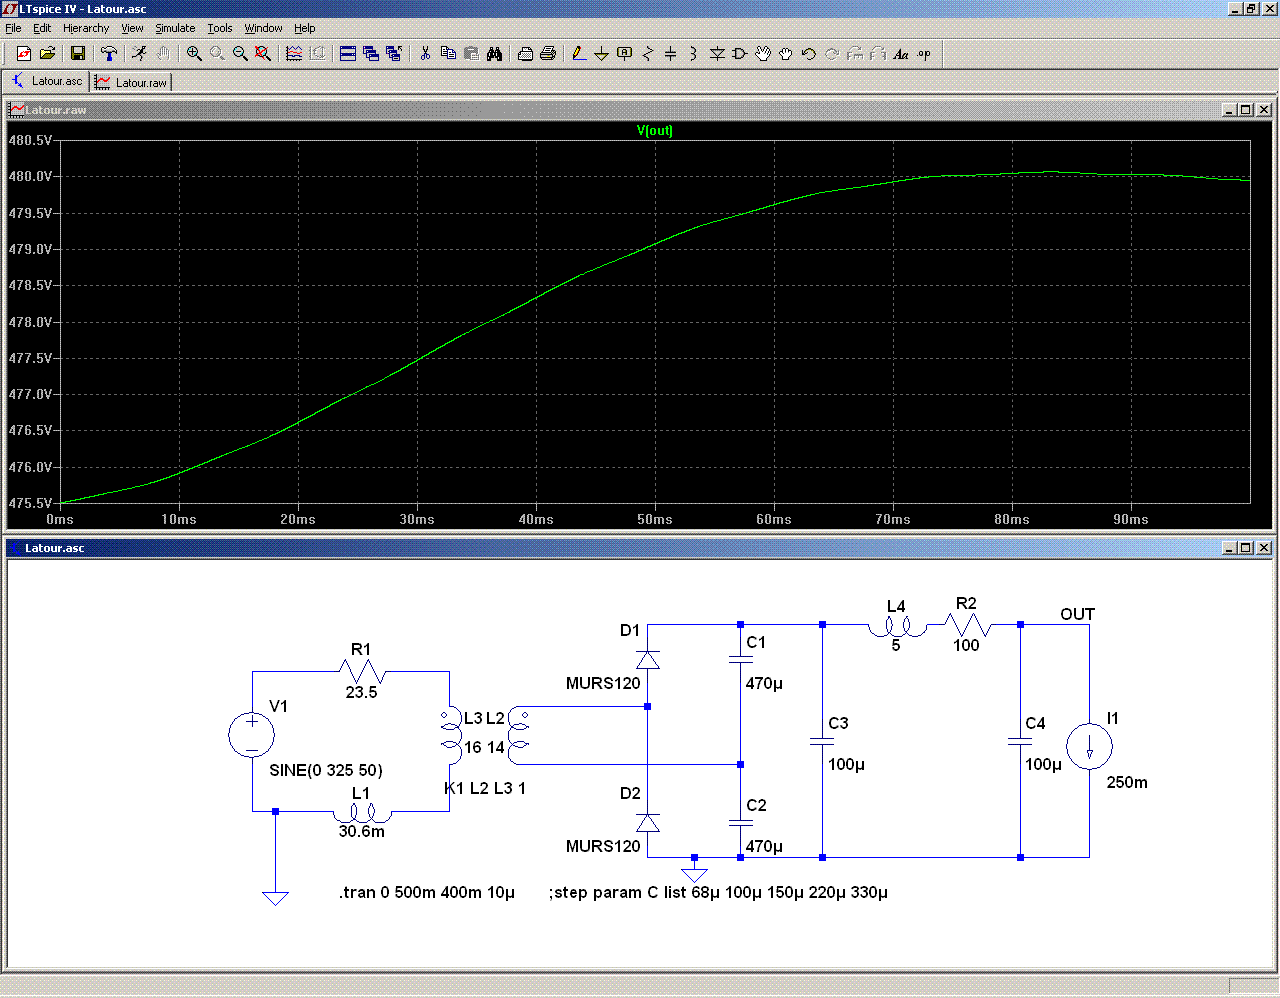Maximize the Latour.raw waveform pane

tap(1245, 110)
